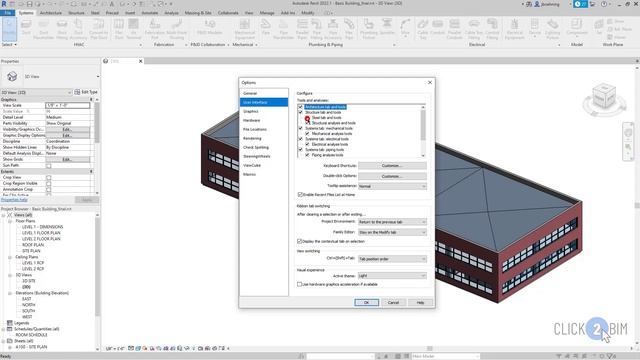
Task: Choose the Conduit tool
Action: (438, 27)
